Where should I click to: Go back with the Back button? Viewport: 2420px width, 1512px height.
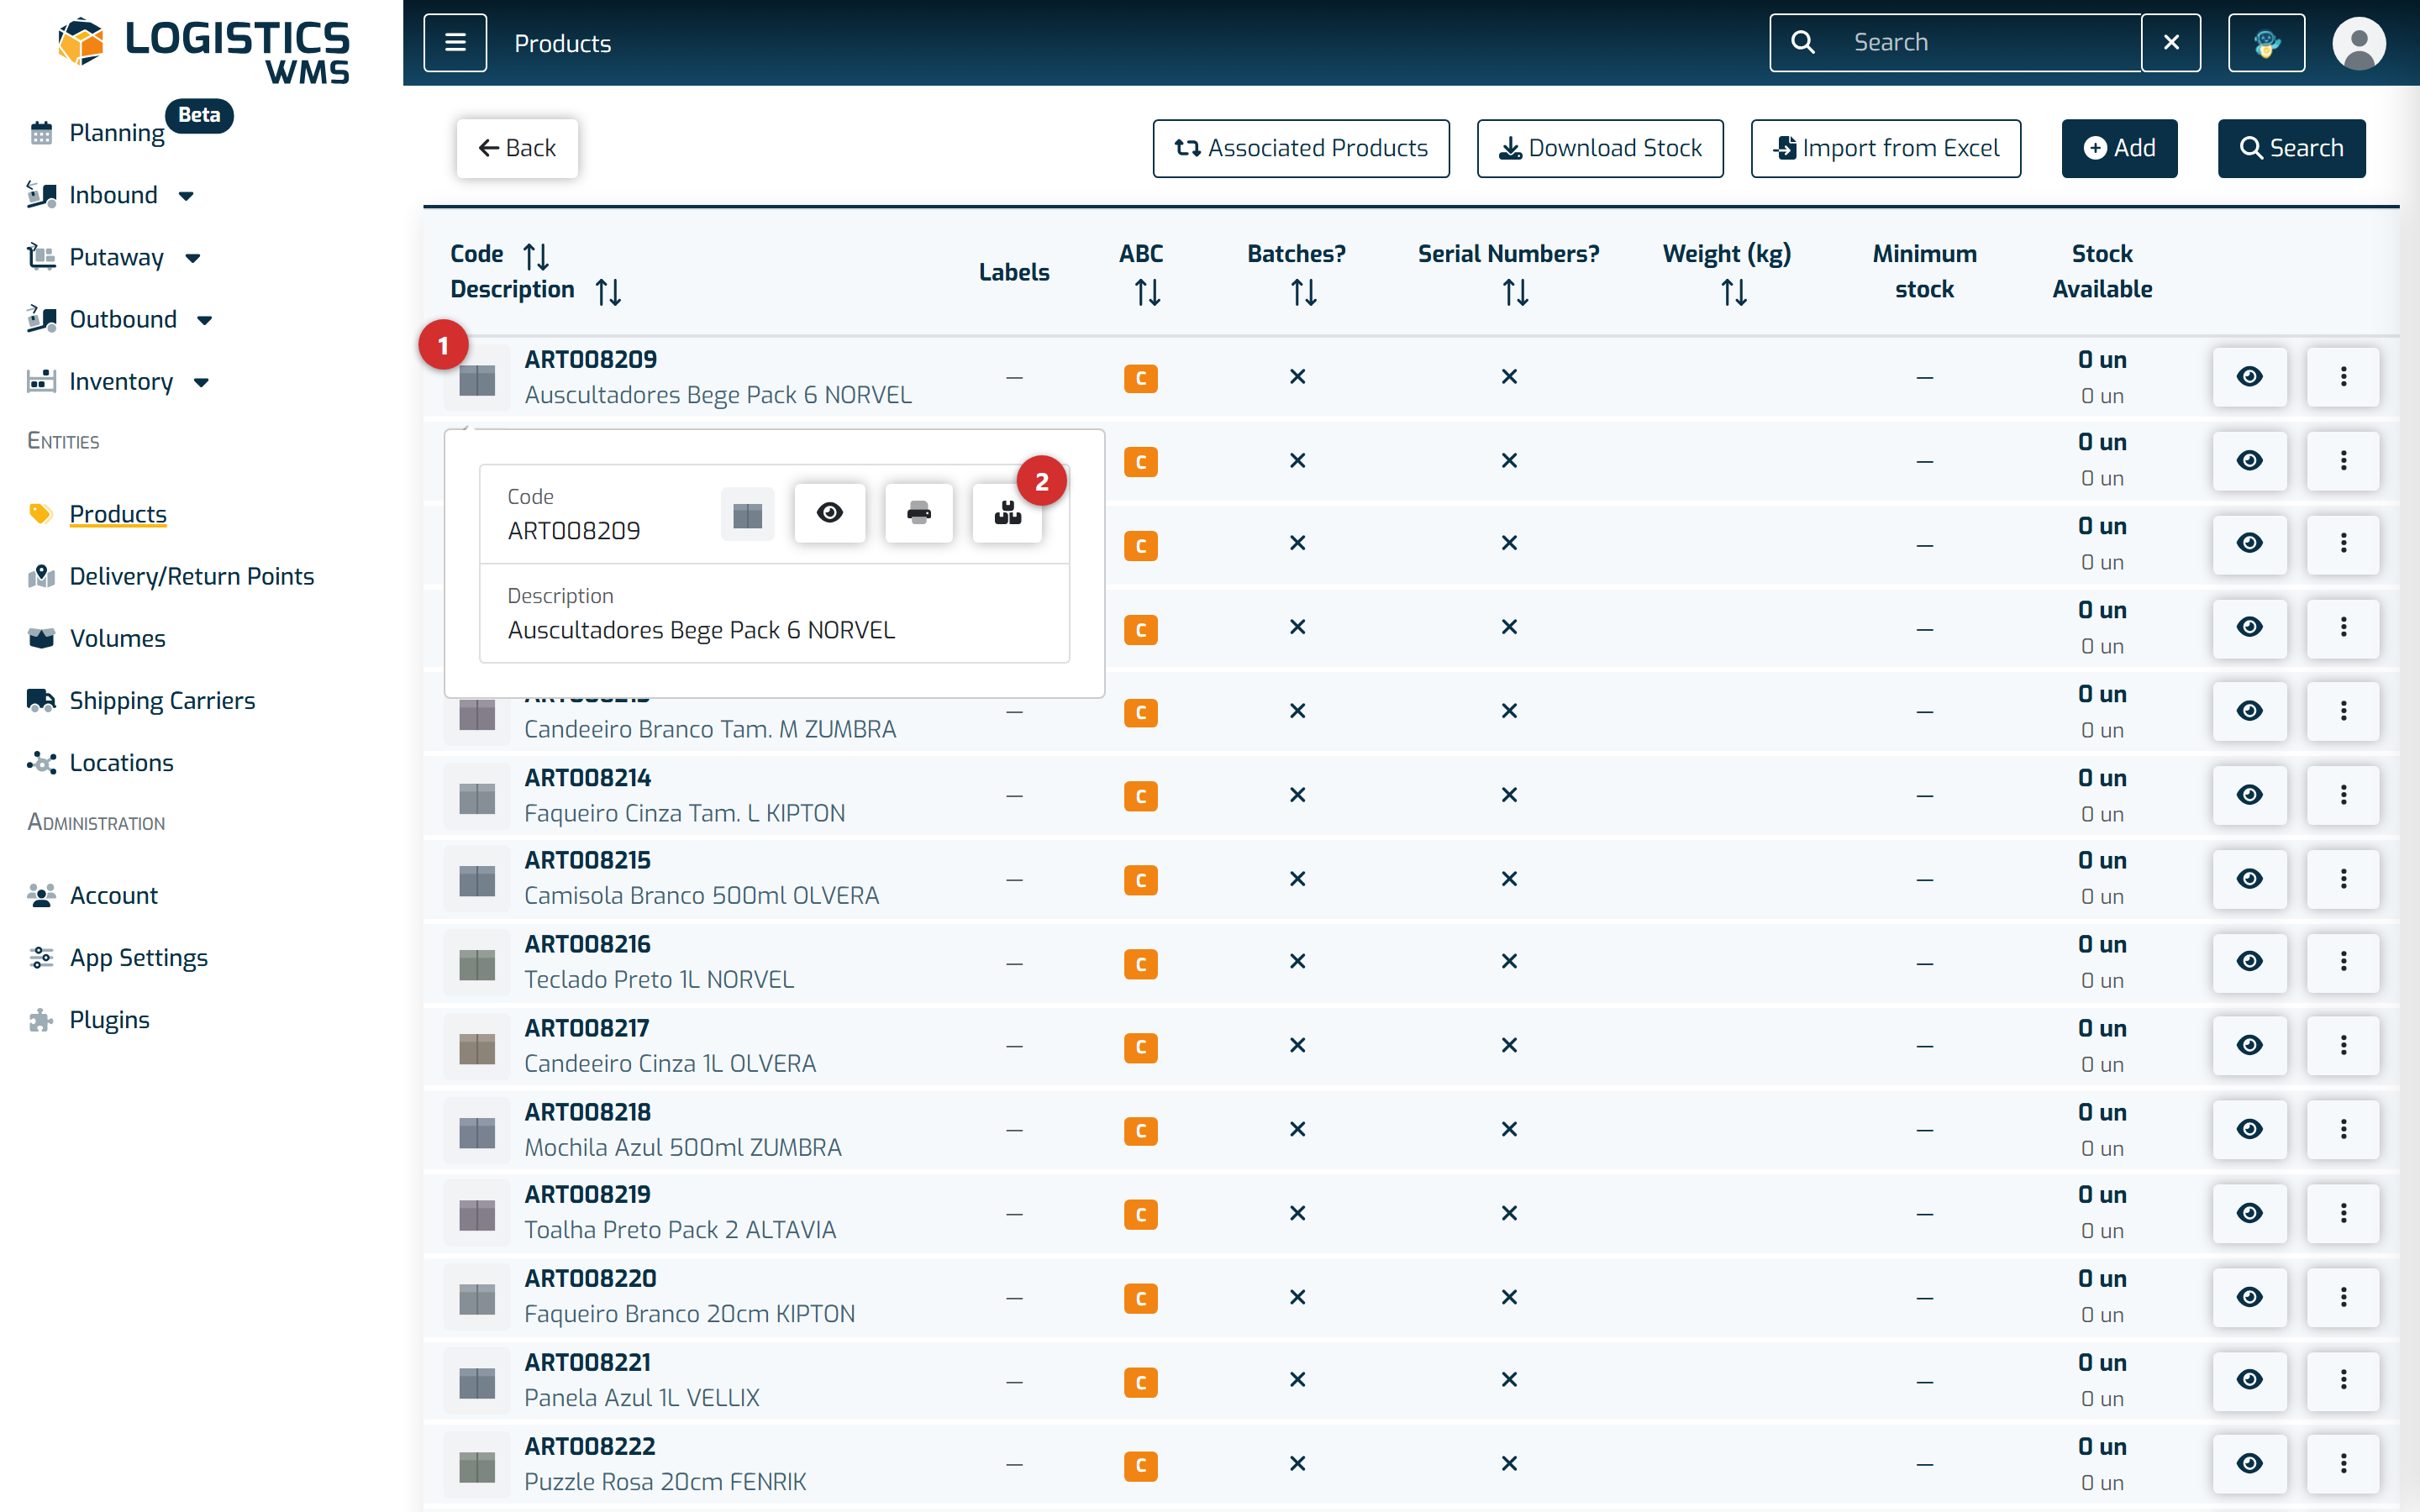[x=517, y=148]
